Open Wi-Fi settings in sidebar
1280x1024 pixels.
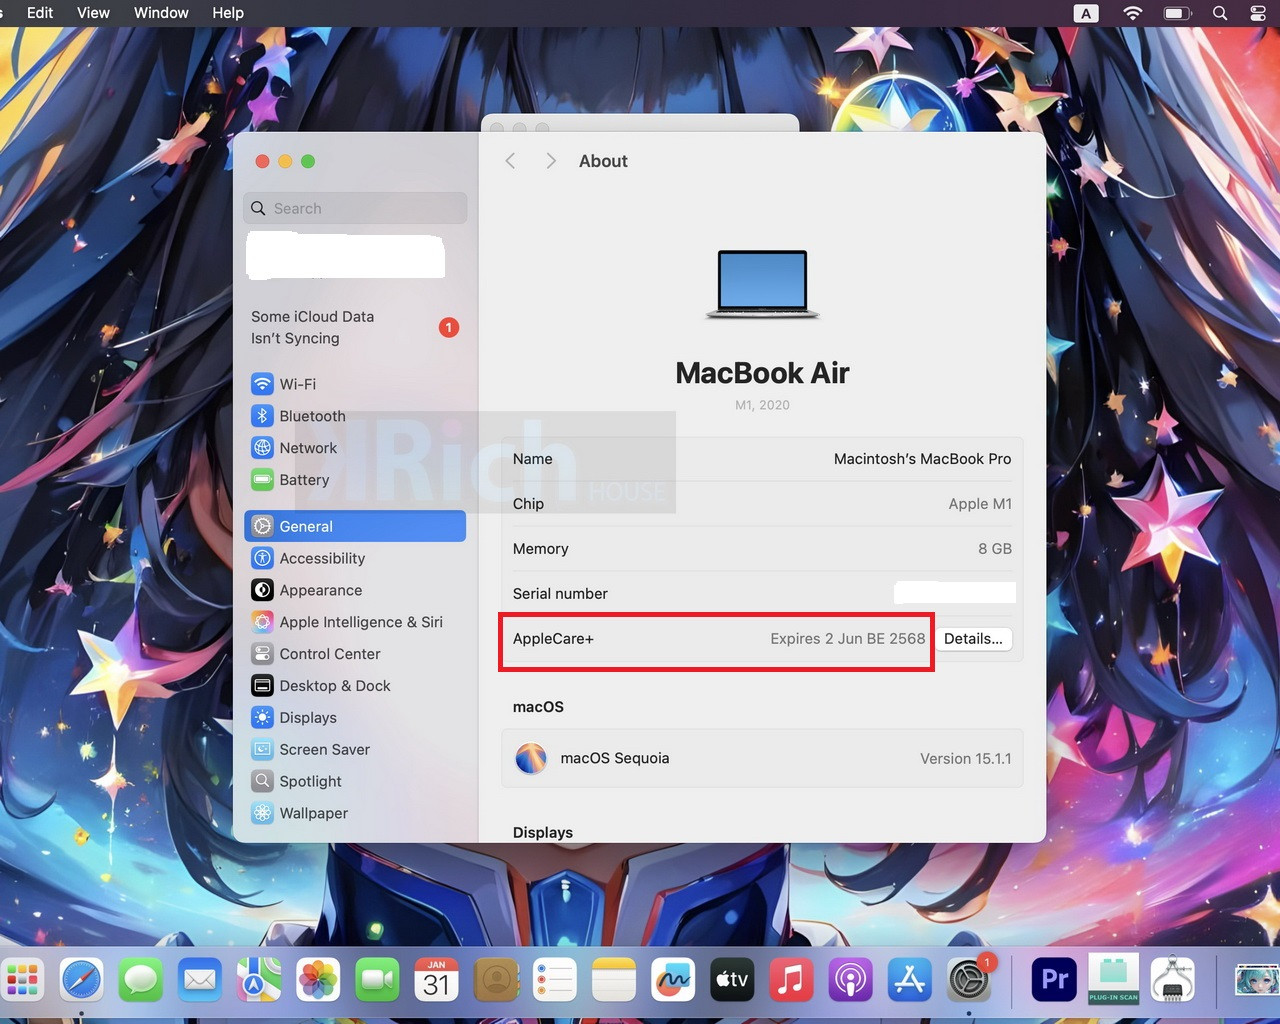pos(355,384)
